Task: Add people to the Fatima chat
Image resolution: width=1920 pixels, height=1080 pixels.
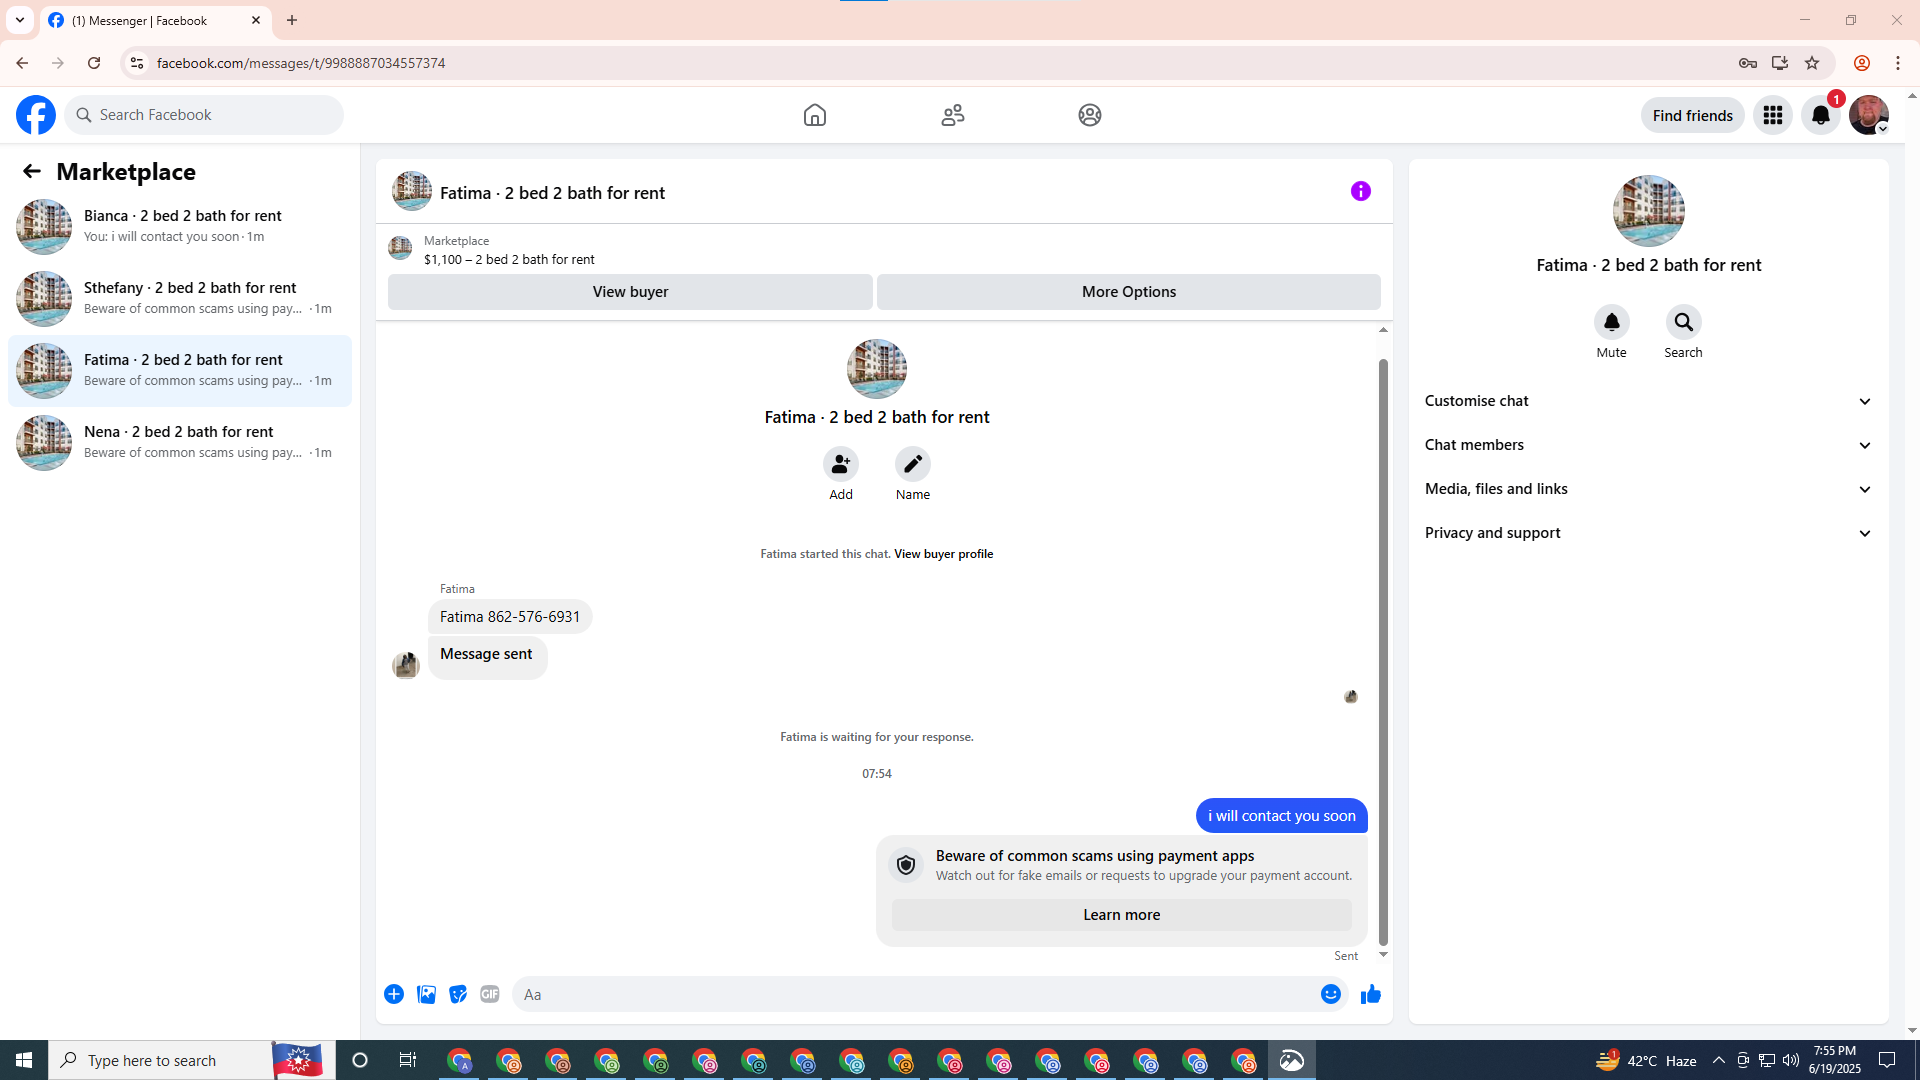Action: pyautogui.click(x=841, y=464)
